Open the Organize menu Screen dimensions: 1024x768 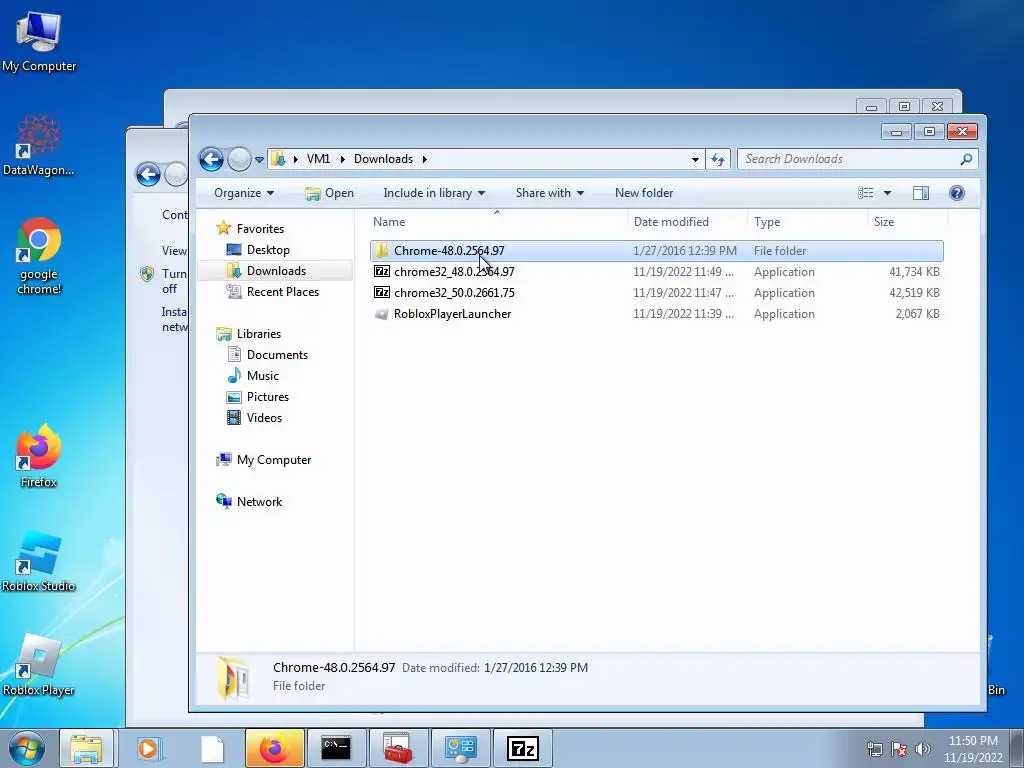coord(244,193)
